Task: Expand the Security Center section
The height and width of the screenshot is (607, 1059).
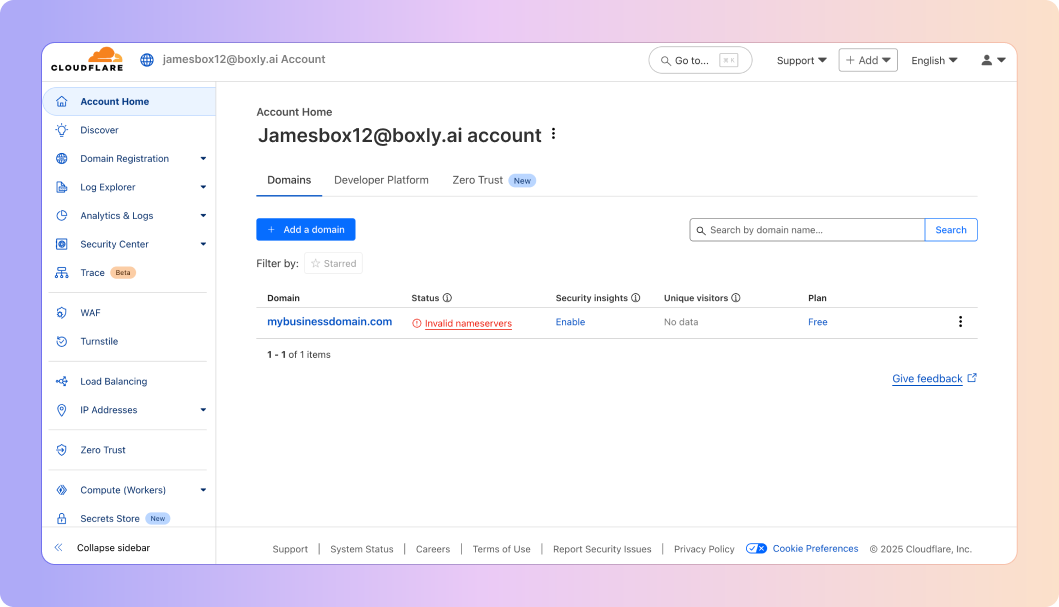Action: click(x=203, y=244)
